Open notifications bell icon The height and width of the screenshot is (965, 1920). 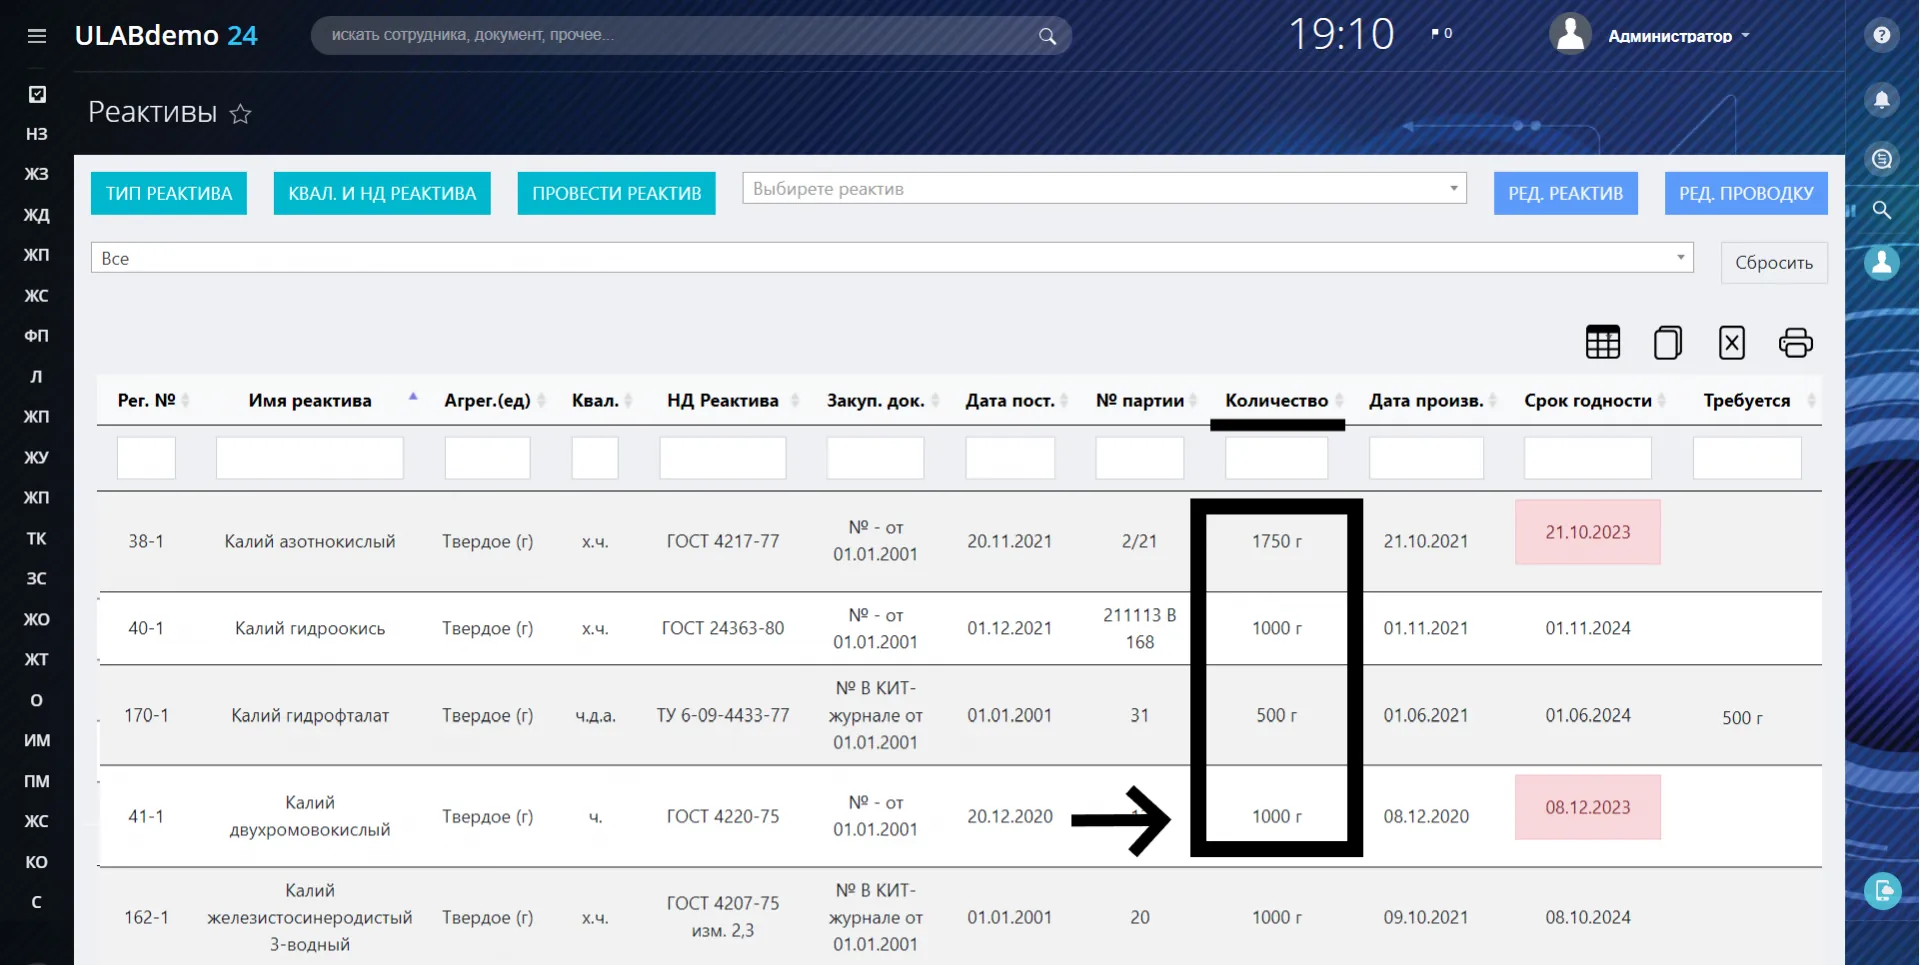click(x=1881, y=99)
